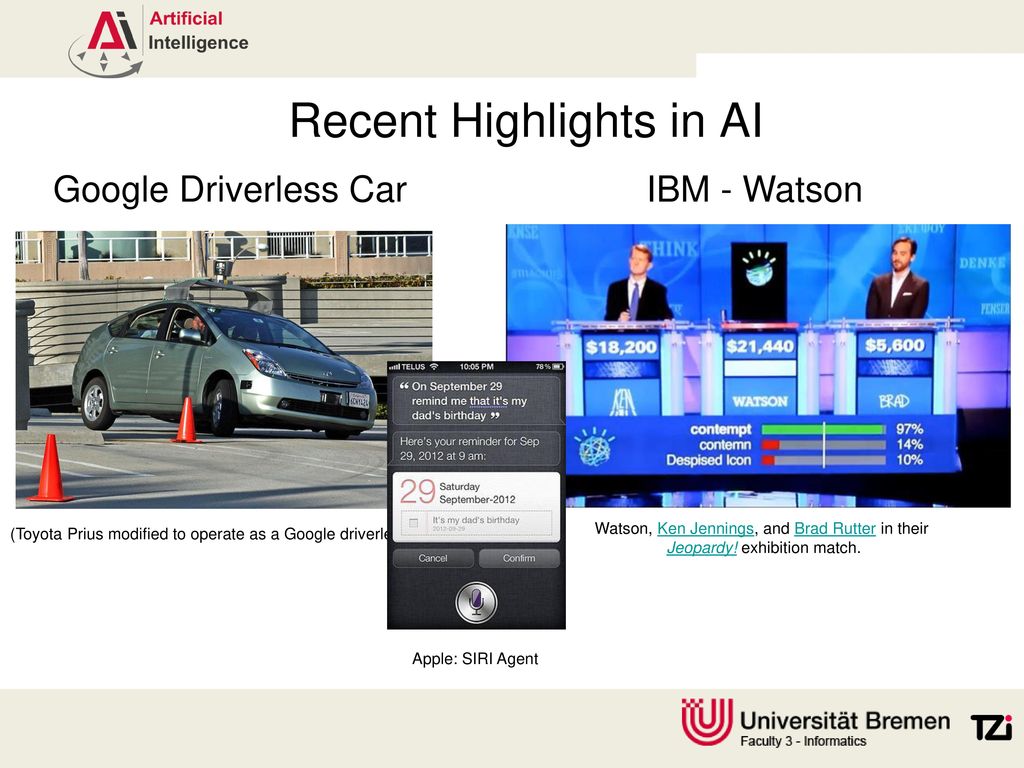The image size is (1024, 768).
Task: Click the "IBM - Watson" heading
Action: (x=754, y=189)
